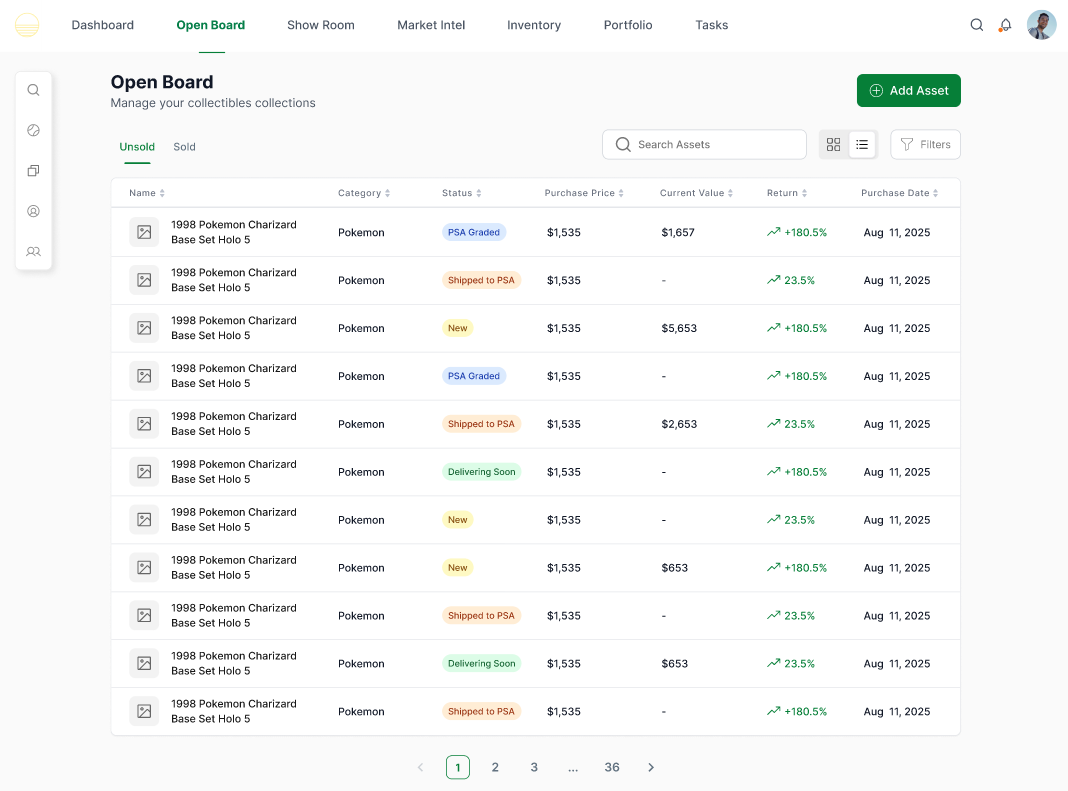Image resolution: width=1068 pixels, height=791 pixels.
Task: Click the trend arrow icon in the last row
Action: point(774,711)
